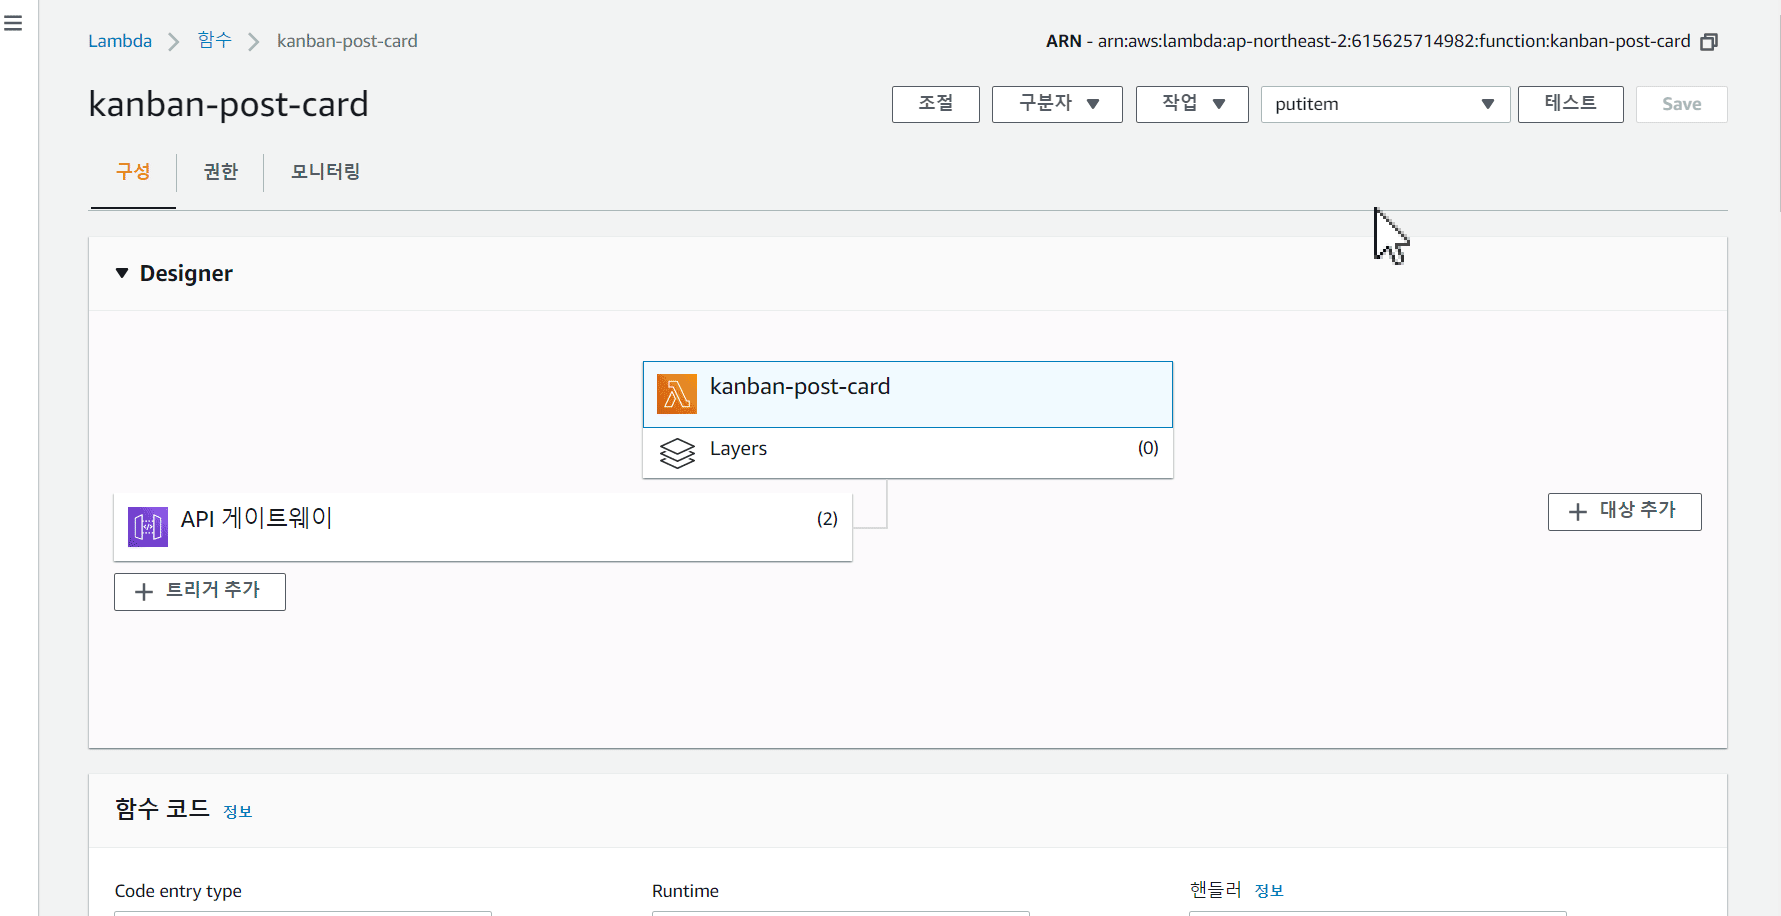Image resolution: width=1781 pixels, height=916 pixels.
Task: Go to Lambda breadcrumb link
Action: pos(120,41)
